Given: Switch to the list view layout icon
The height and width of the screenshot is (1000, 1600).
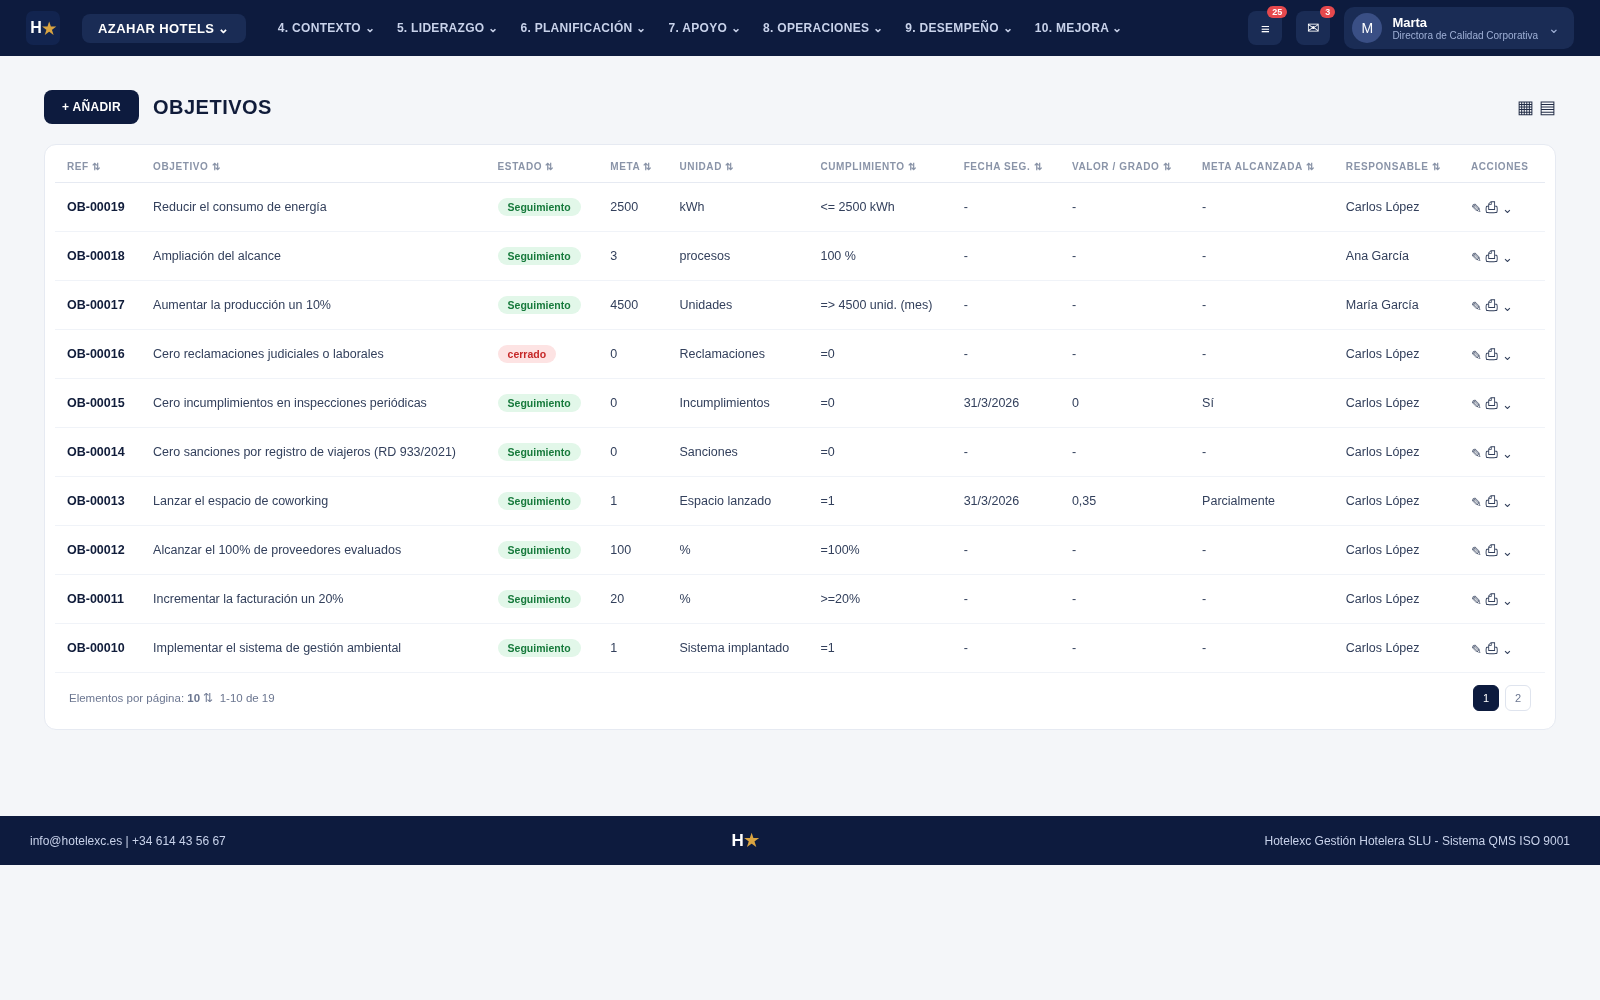Looking at the screenshot, I should coord(1547,108).
